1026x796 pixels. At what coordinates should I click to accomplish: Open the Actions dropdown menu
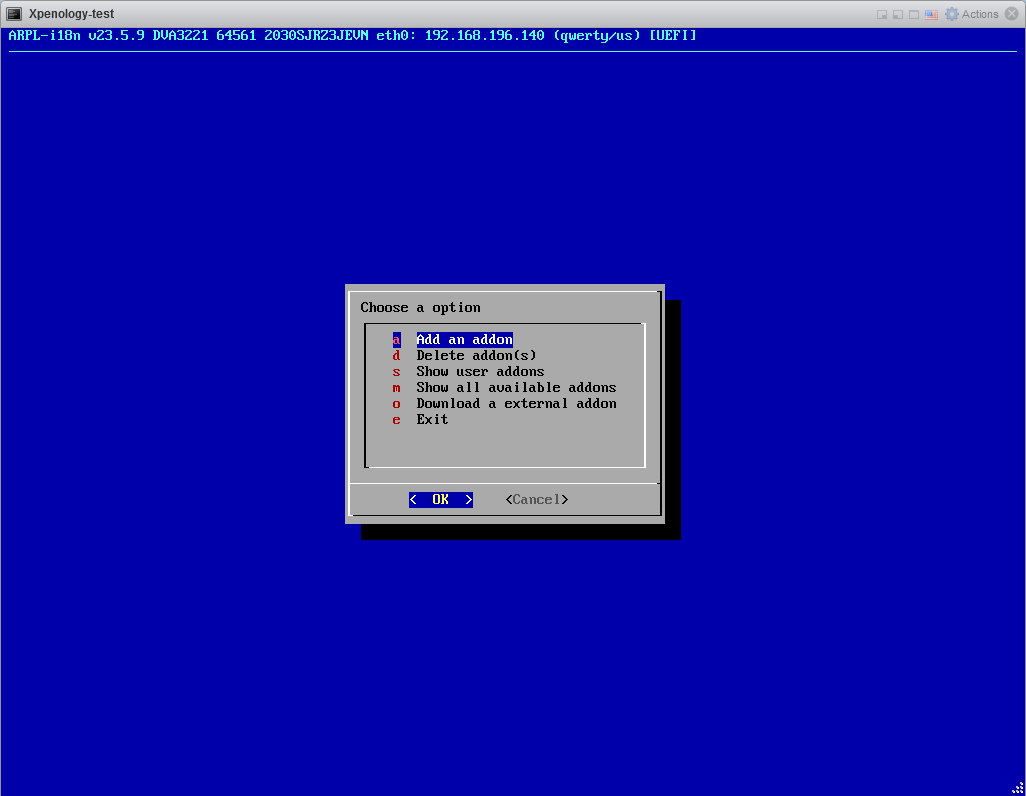979,14
